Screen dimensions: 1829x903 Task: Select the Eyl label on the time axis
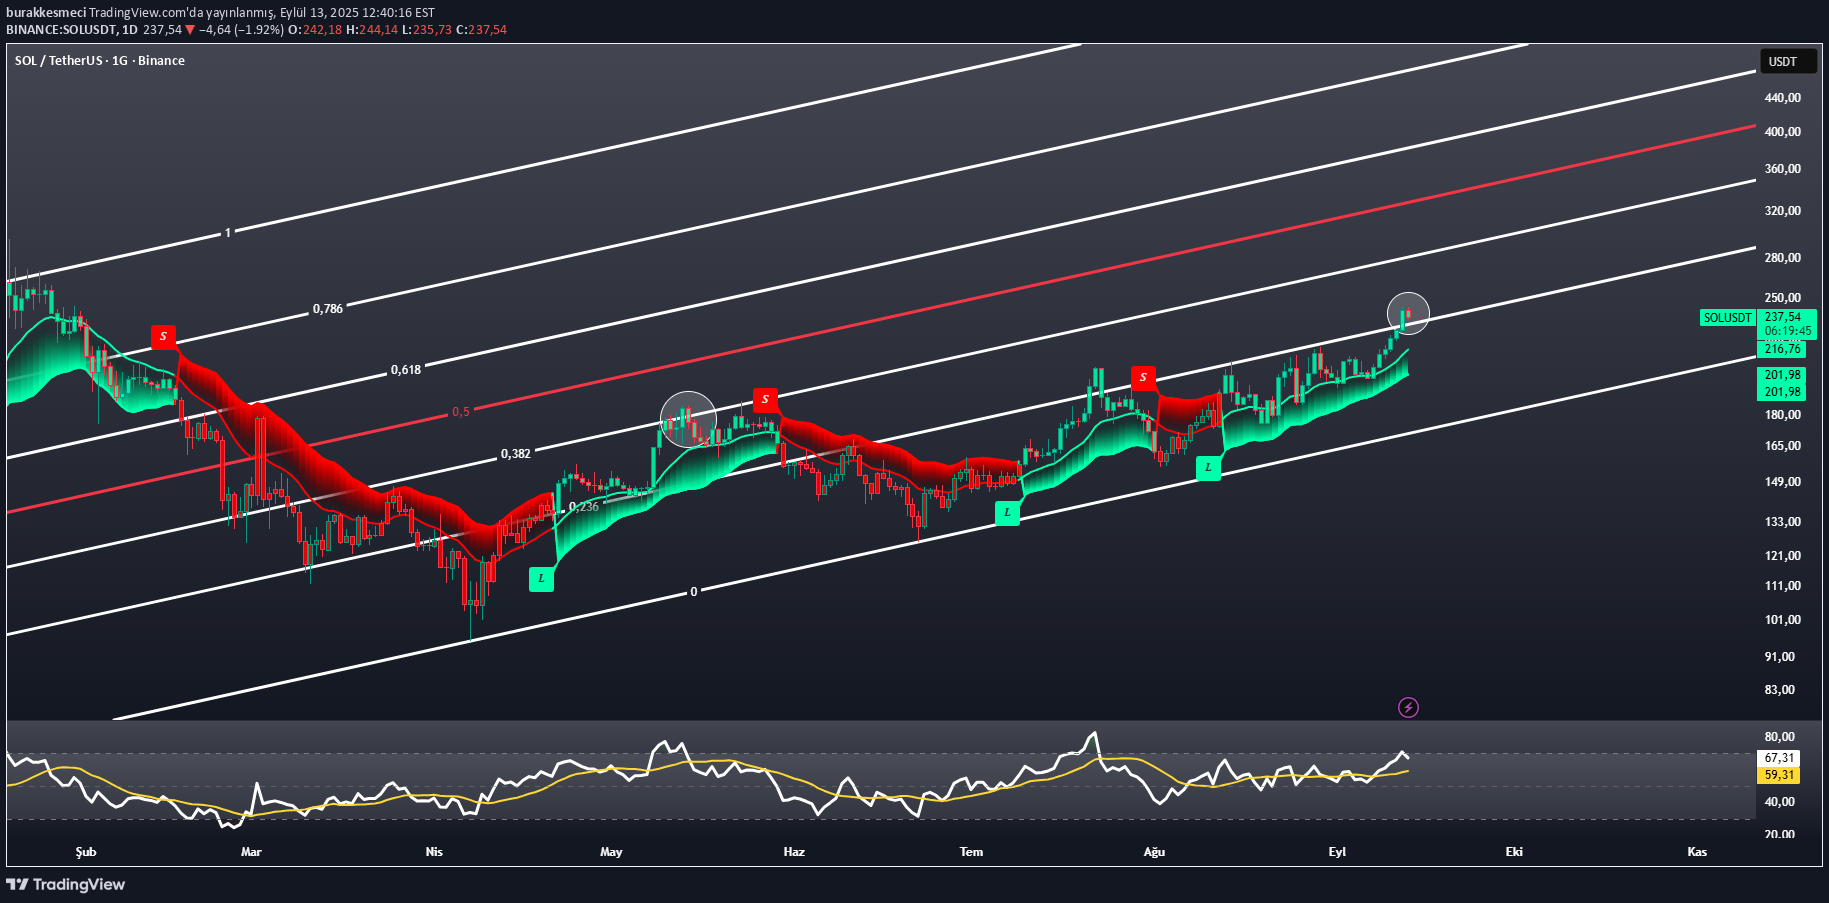(x=1337, y=852)
